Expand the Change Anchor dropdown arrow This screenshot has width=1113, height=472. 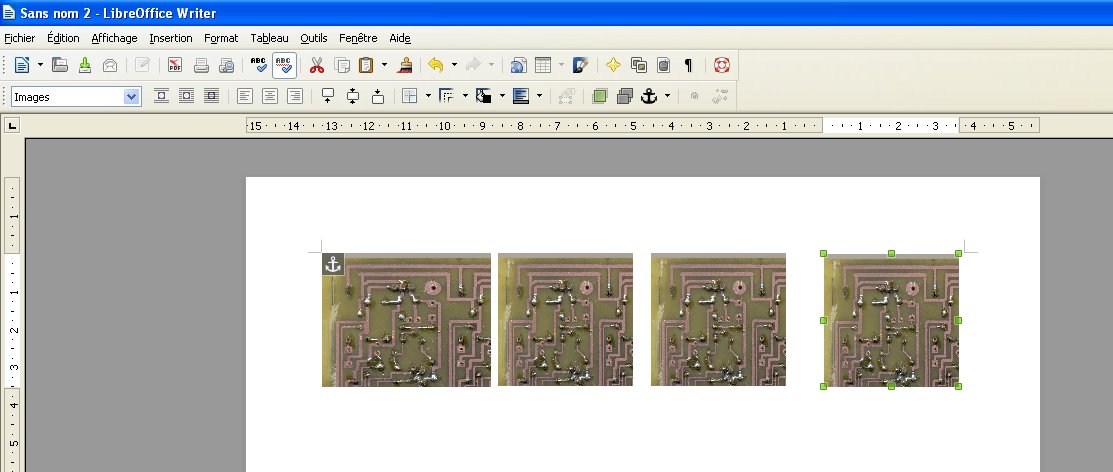pos(667,96)
